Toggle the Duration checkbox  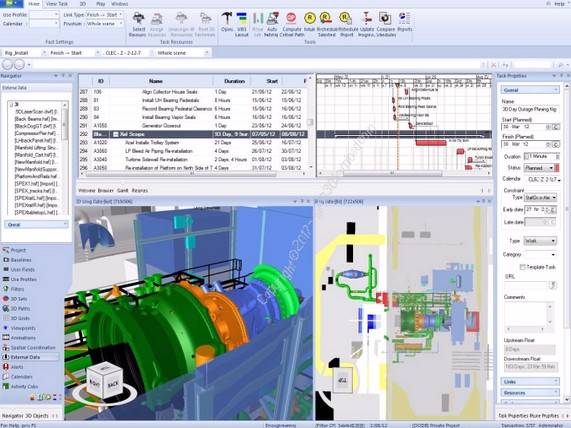click(526, 156)
